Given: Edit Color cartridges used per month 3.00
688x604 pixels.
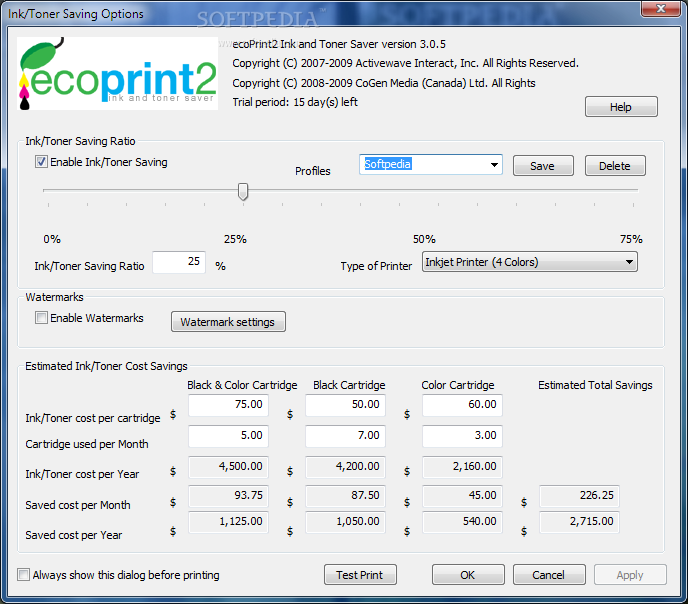Looking at the screenshot, I should coord(462,436).
